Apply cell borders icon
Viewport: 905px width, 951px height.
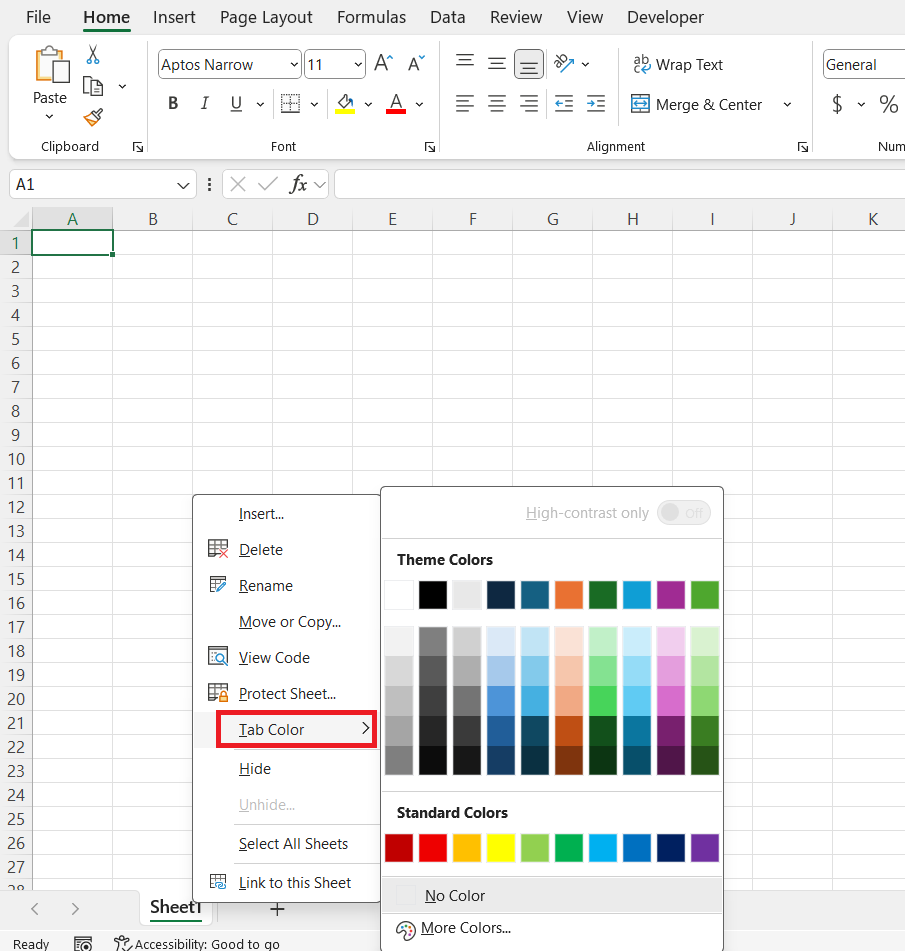[x=290, y=104]
